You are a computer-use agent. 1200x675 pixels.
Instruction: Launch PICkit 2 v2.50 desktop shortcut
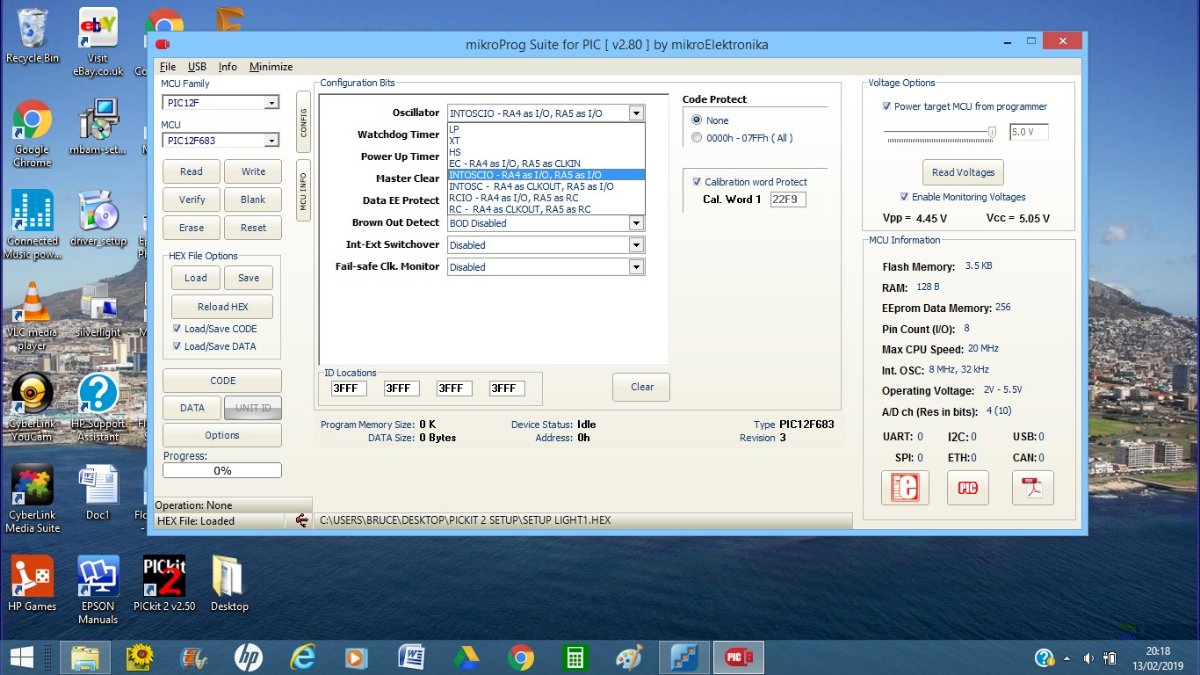tap(164, 585)
